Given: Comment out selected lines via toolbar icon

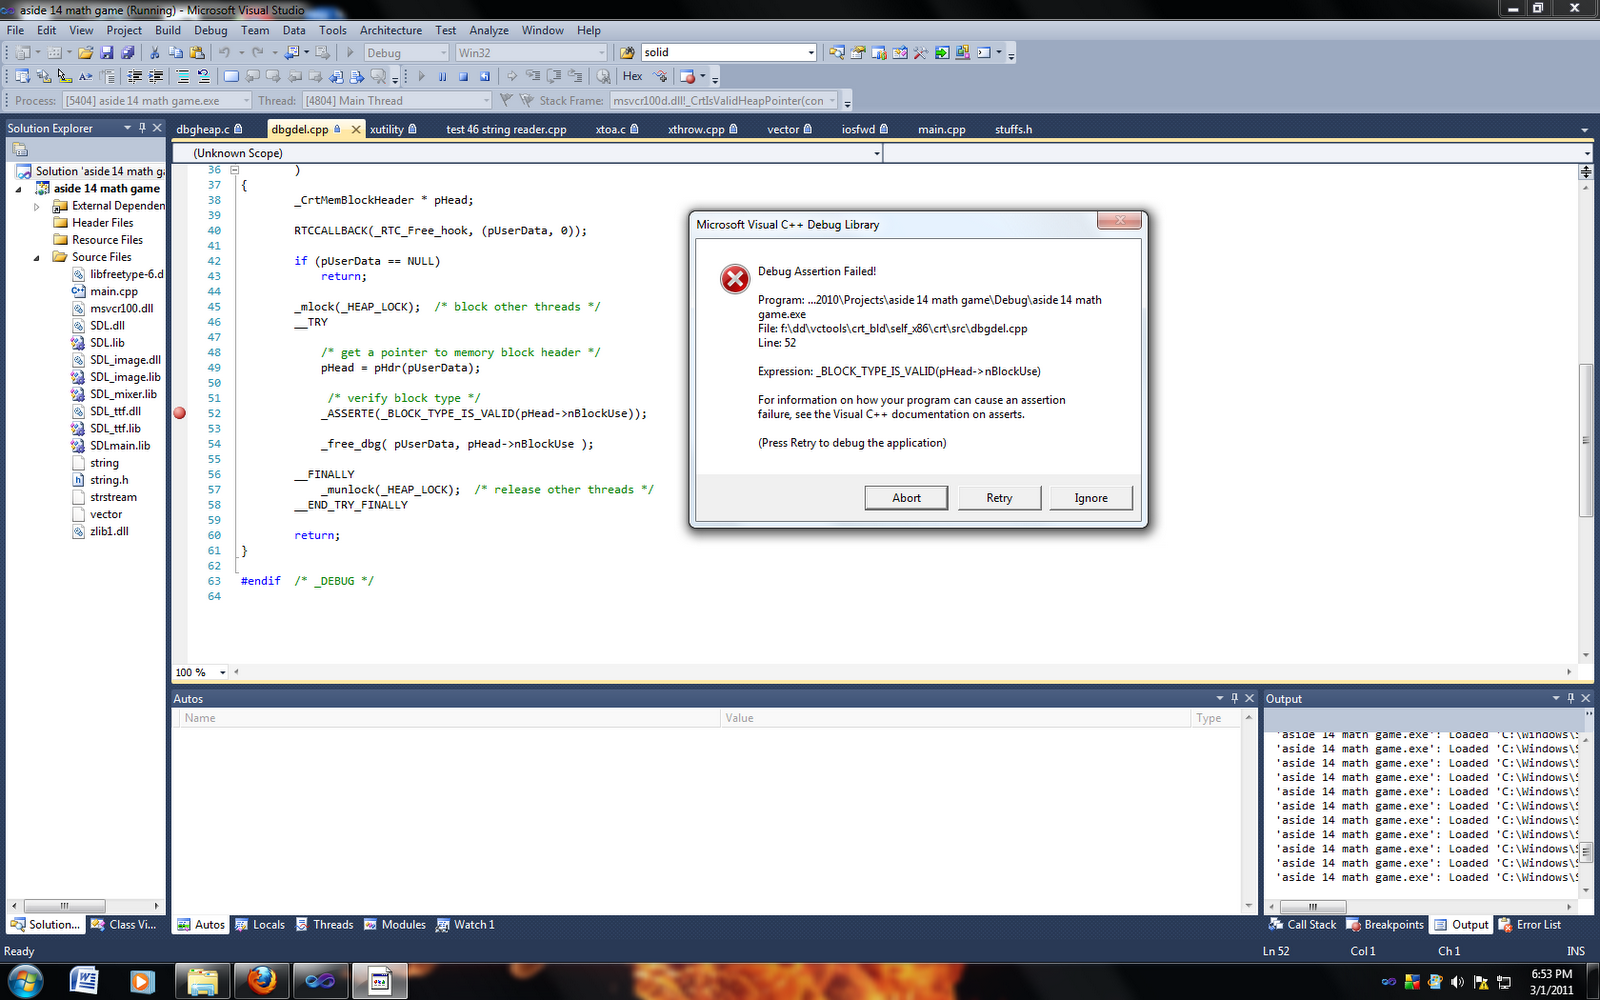Looking at the screenshot, I should point(182,76).
